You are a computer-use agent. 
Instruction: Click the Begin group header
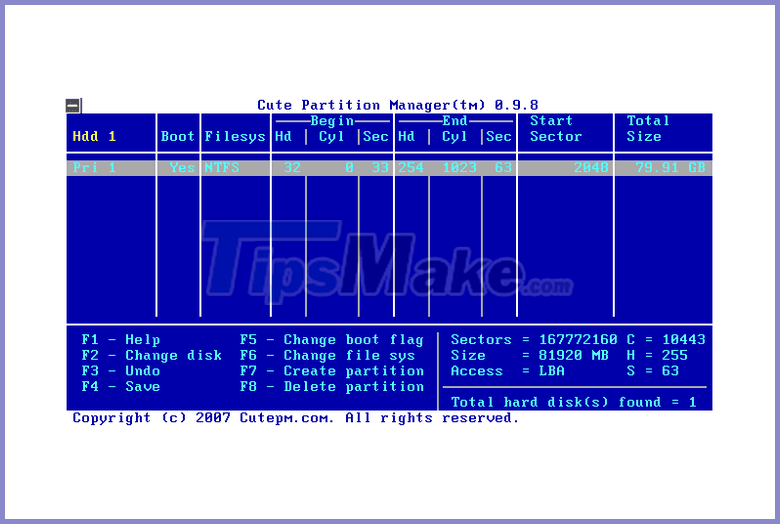[332, 121]
